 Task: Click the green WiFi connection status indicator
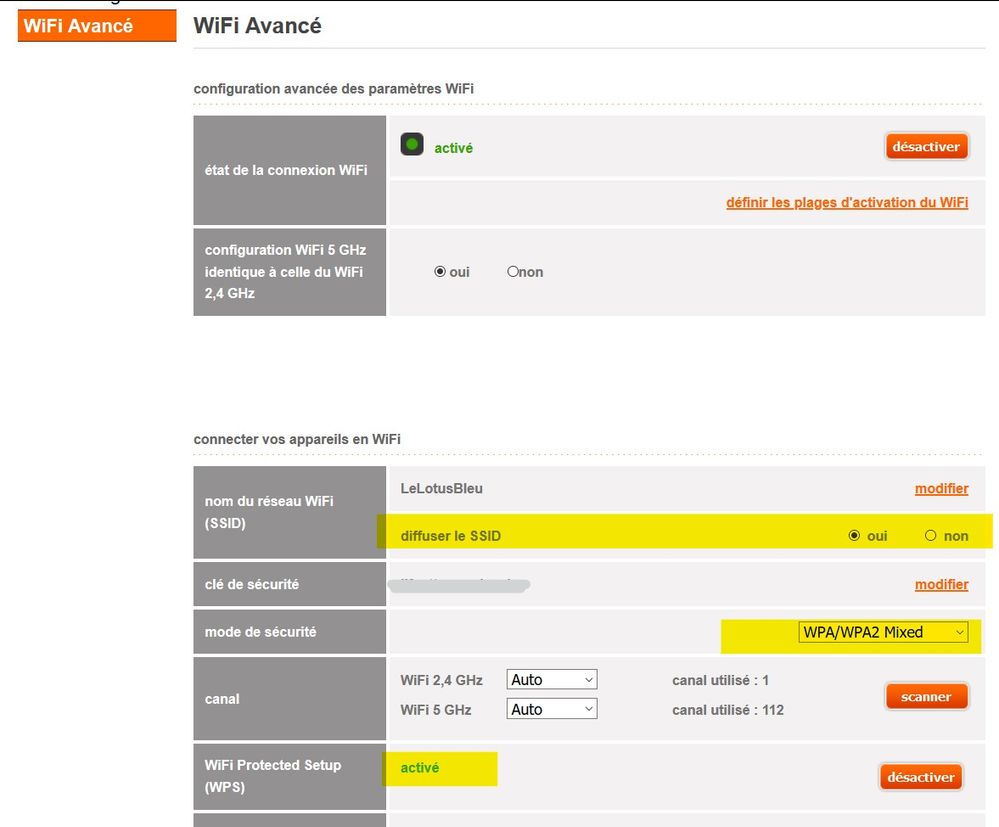click(412, 143)
